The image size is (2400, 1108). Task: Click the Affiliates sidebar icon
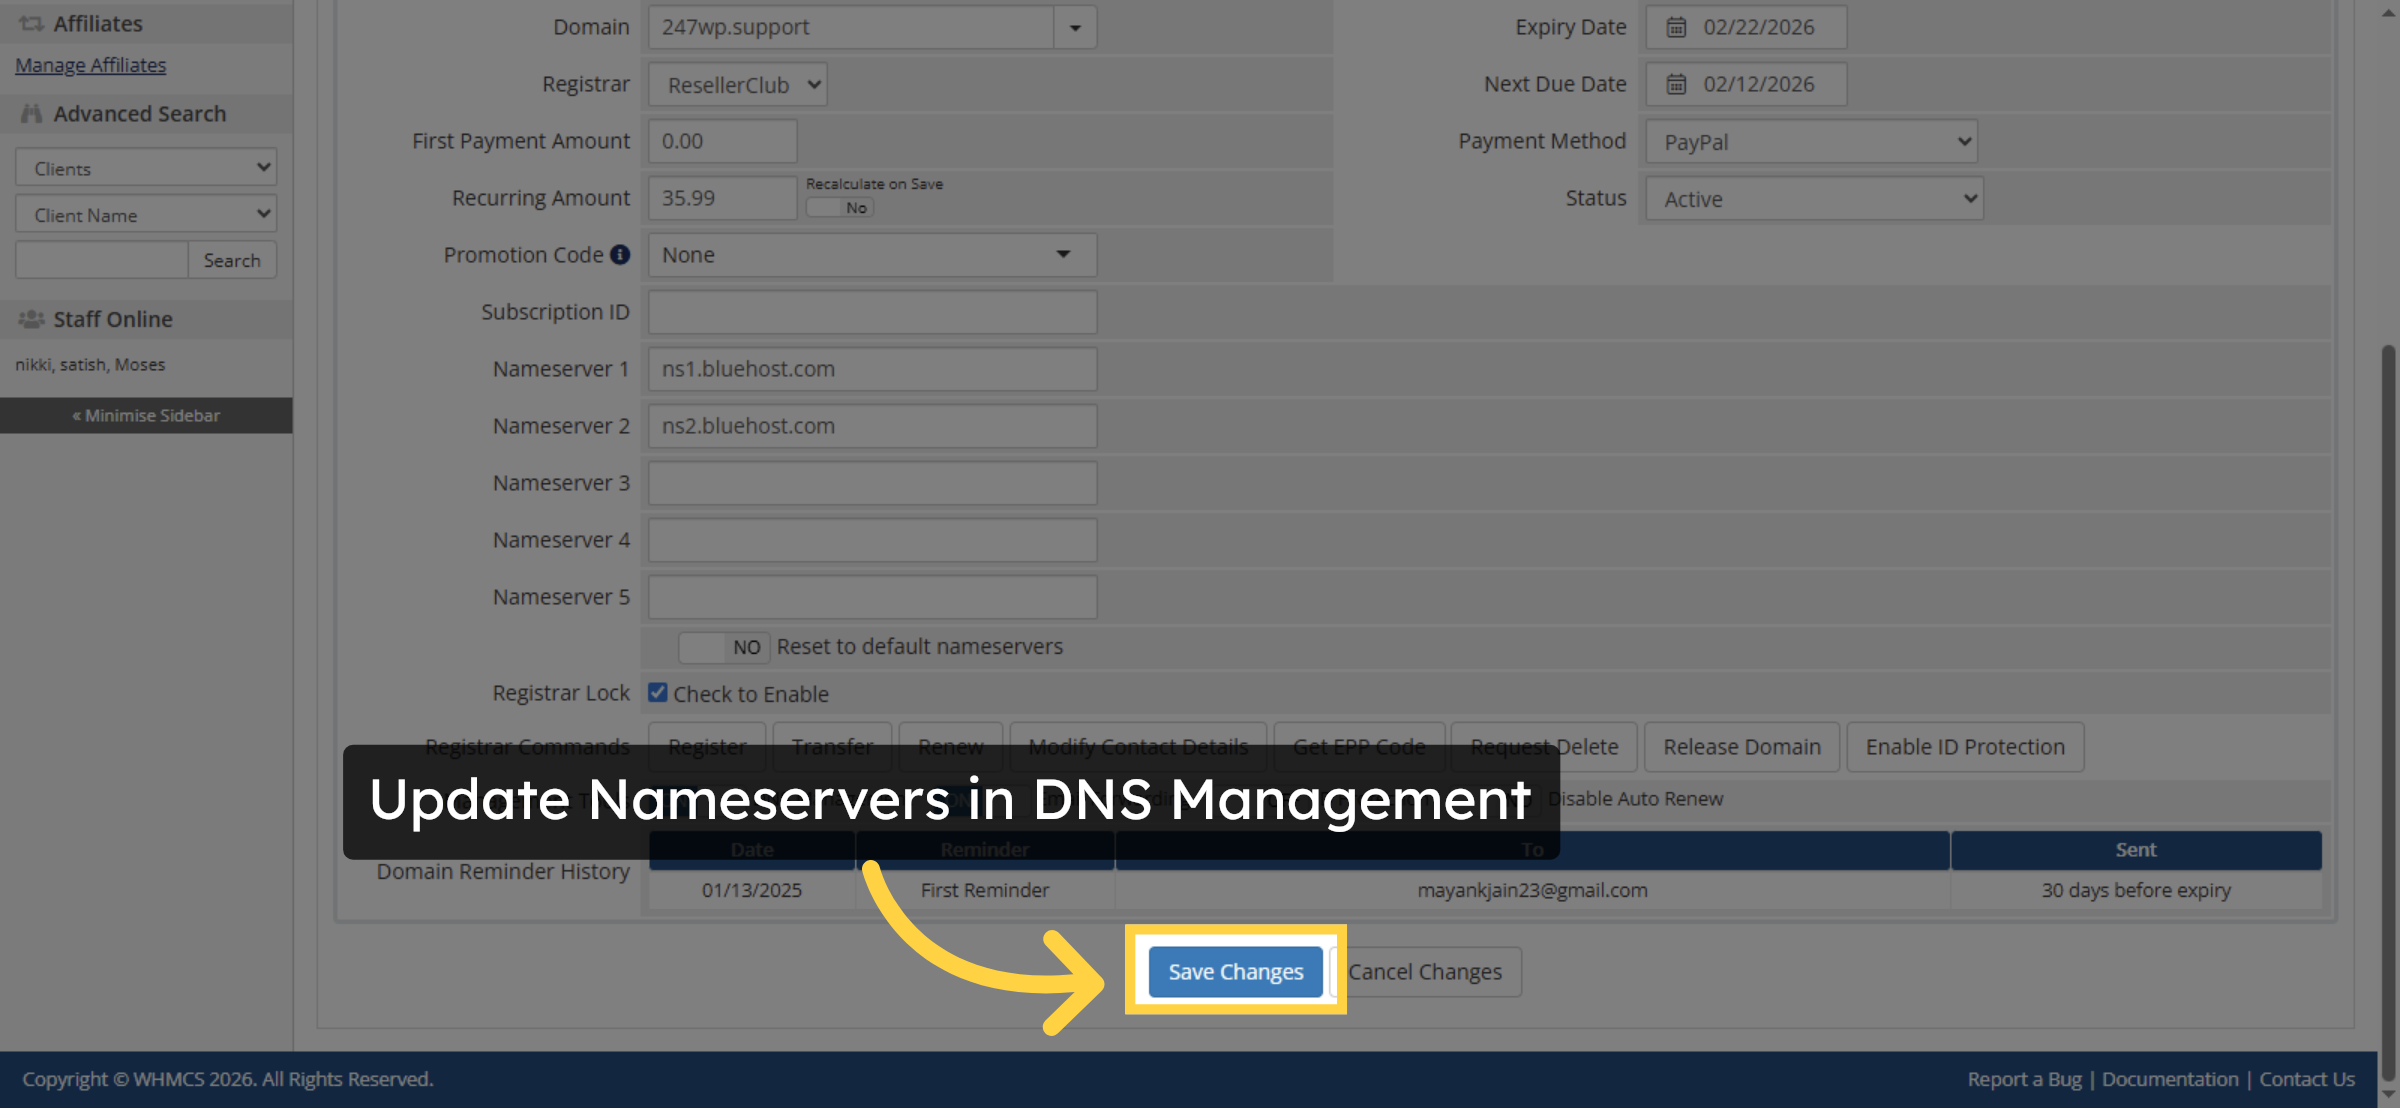tap(30, 22)
